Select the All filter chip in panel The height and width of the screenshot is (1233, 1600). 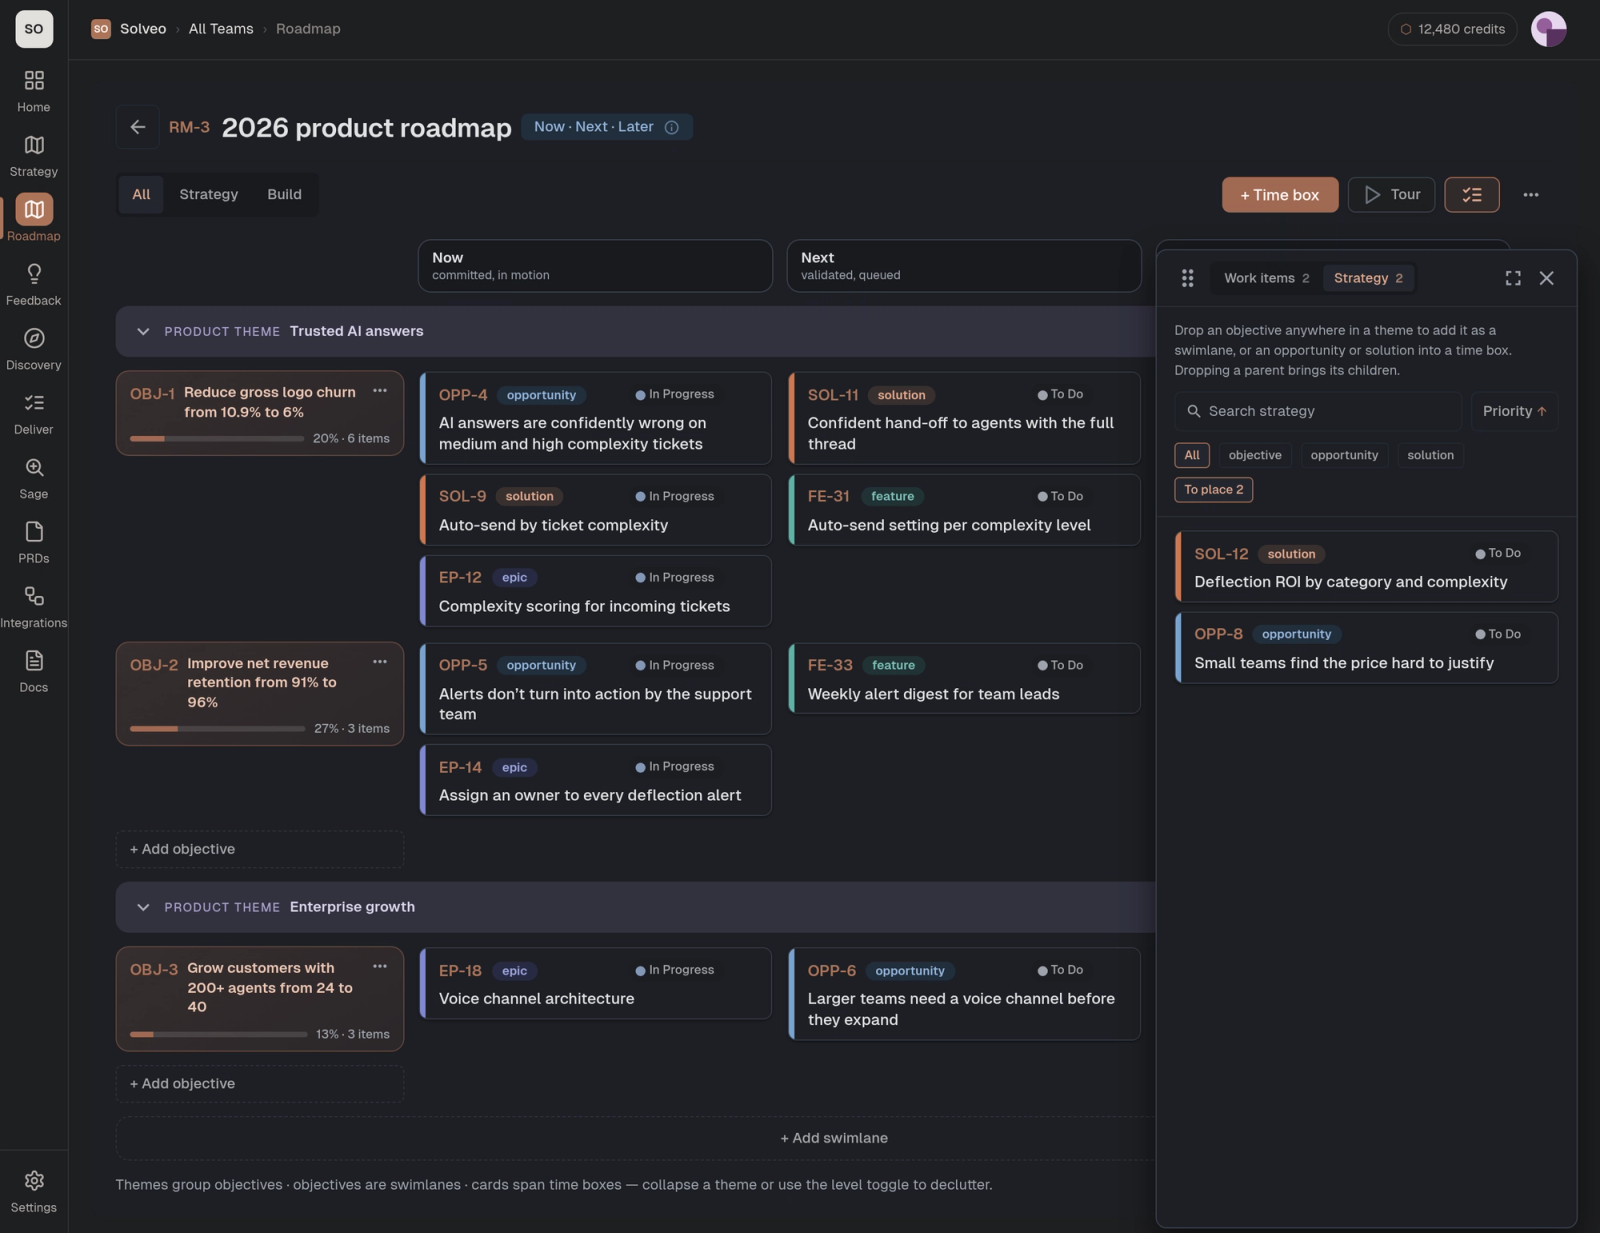click(x=1192, y=455)
